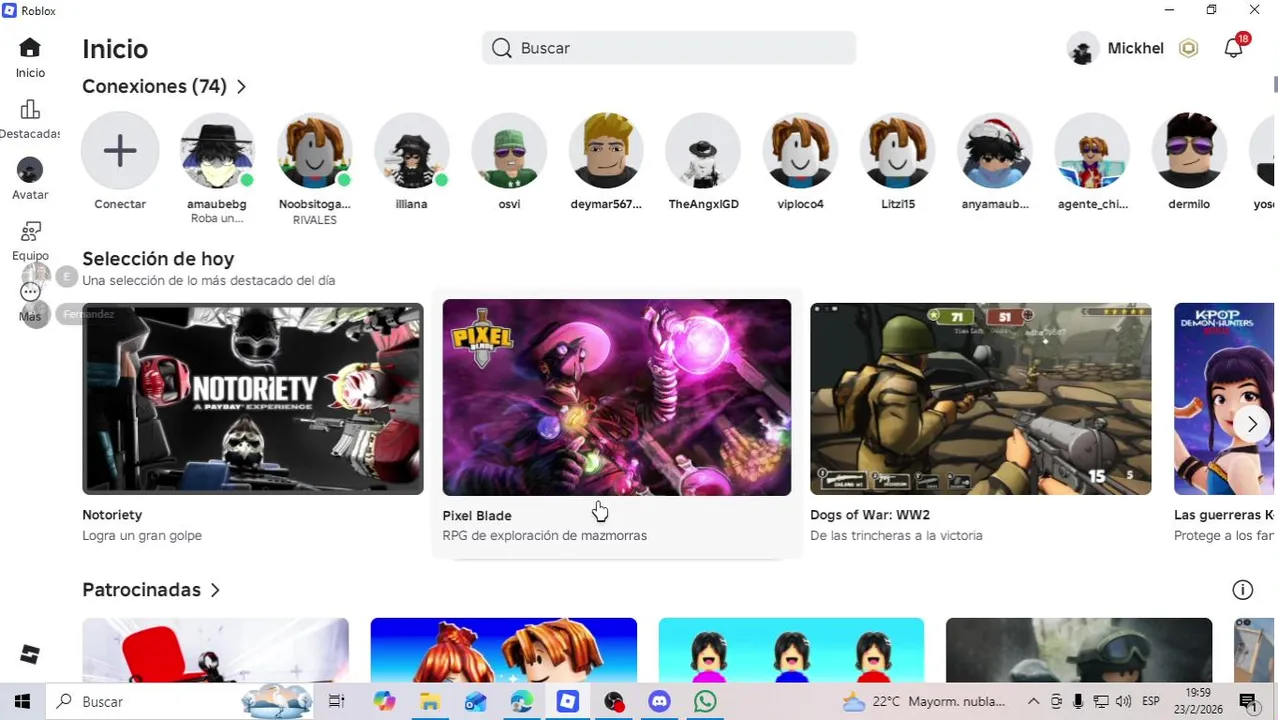
Task: Open the Pixel Blade game thumbnail
Action: tap(617, 398)
